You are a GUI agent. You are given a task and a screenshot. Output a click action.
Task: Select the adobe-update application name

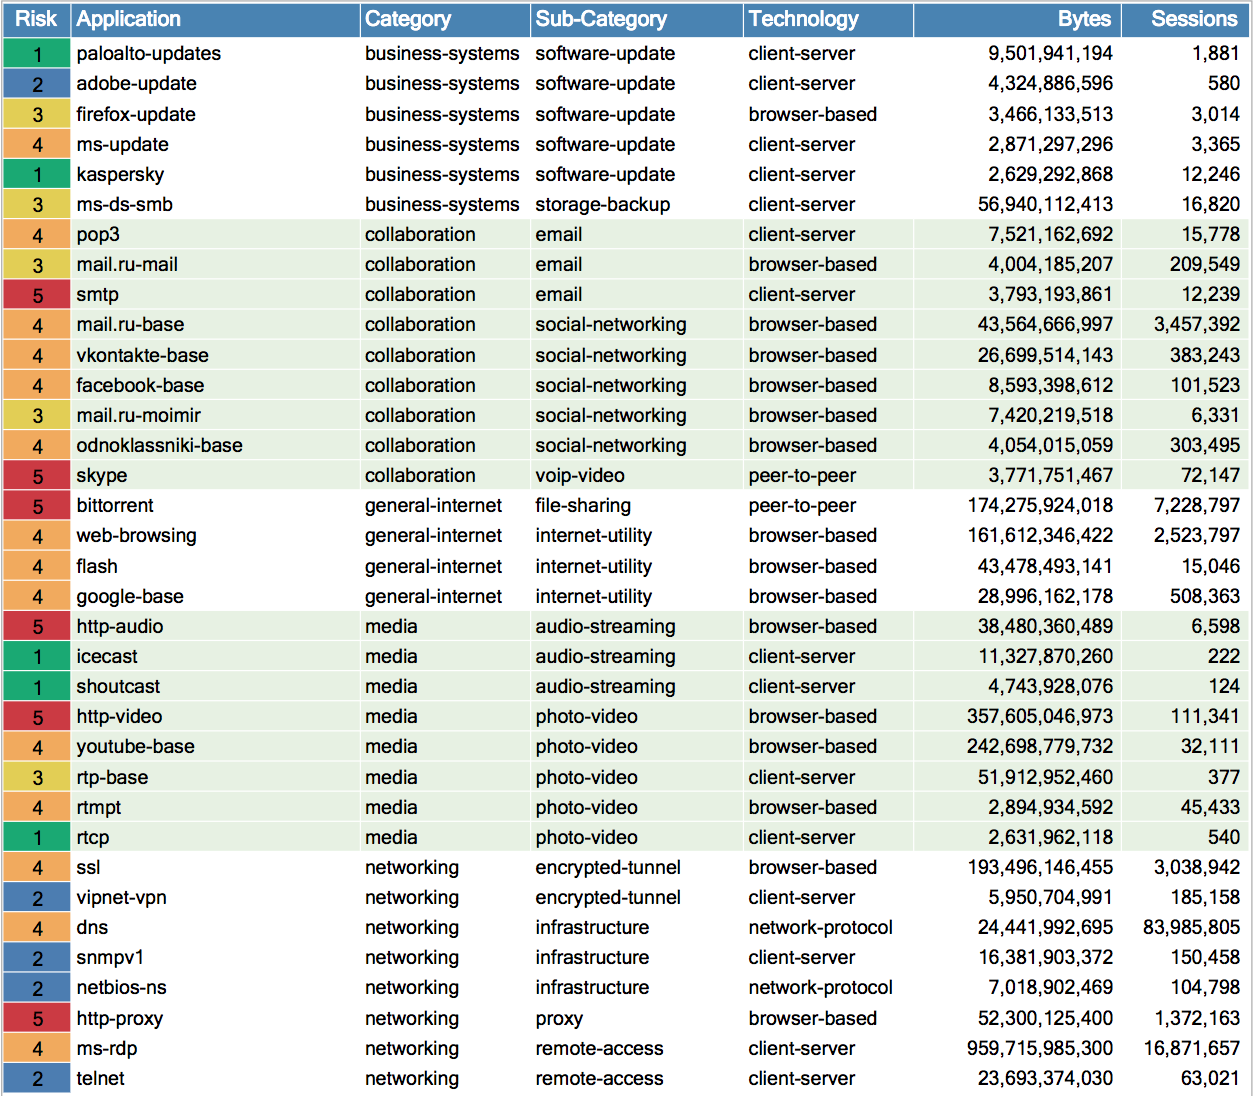(x=136, y=84)
